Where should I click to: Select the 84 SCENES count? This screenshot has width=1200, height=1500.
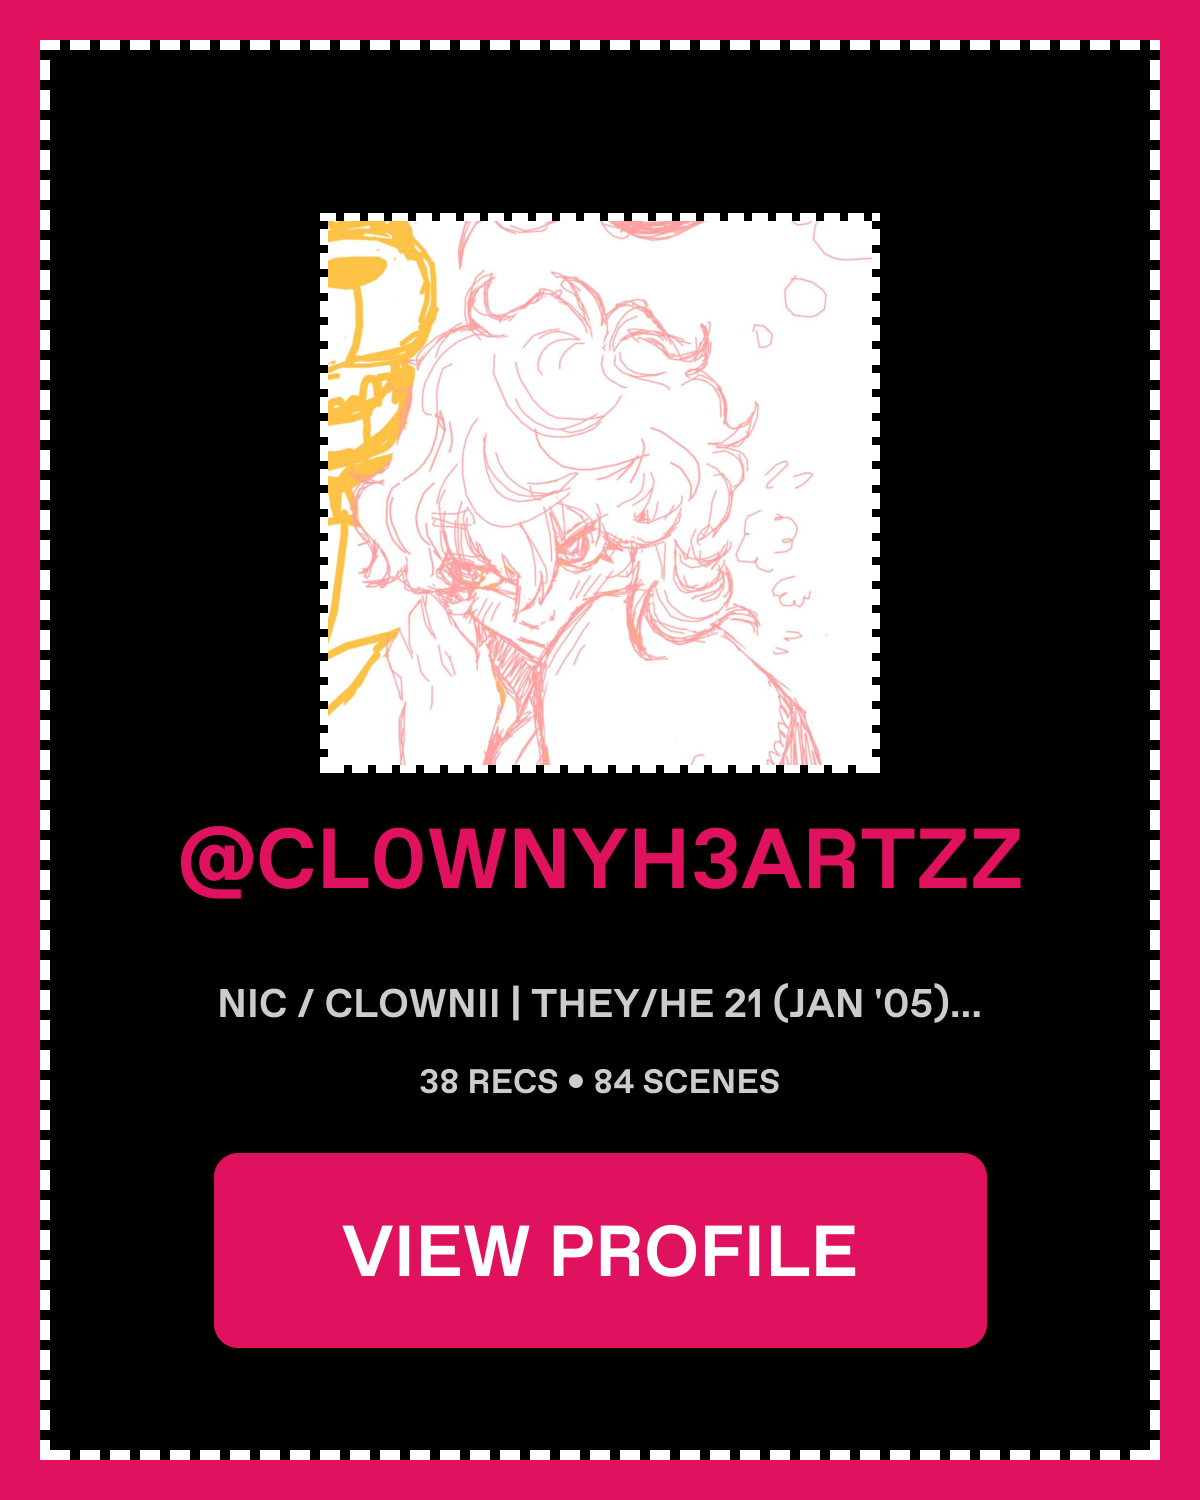[687, 1081]
